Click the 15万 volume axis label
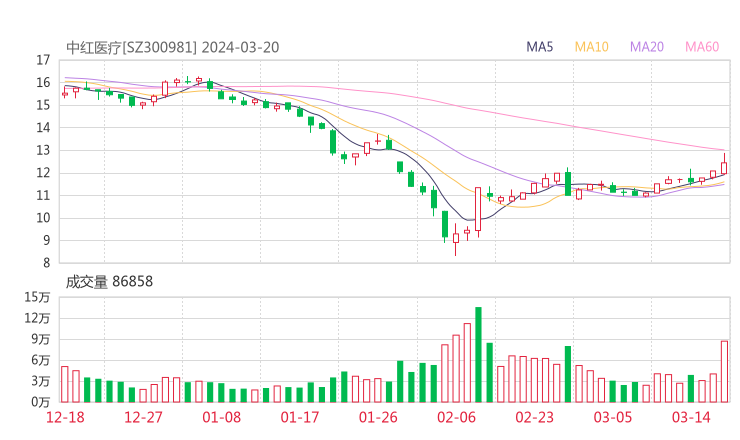The width and height of the screenshot is (740, 440). [37, 297]
